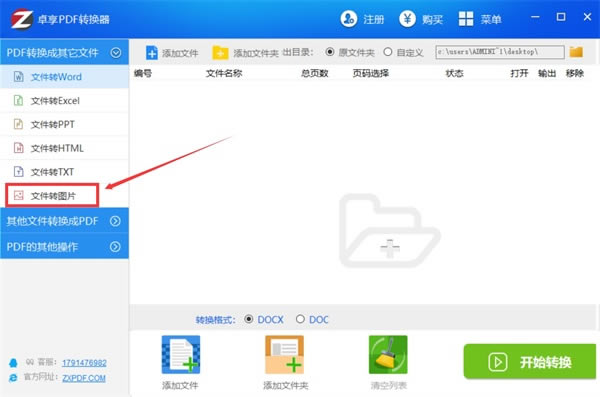Click the large 添加文件 icon at bottom

pyautogui.click(x=181, y=355)
